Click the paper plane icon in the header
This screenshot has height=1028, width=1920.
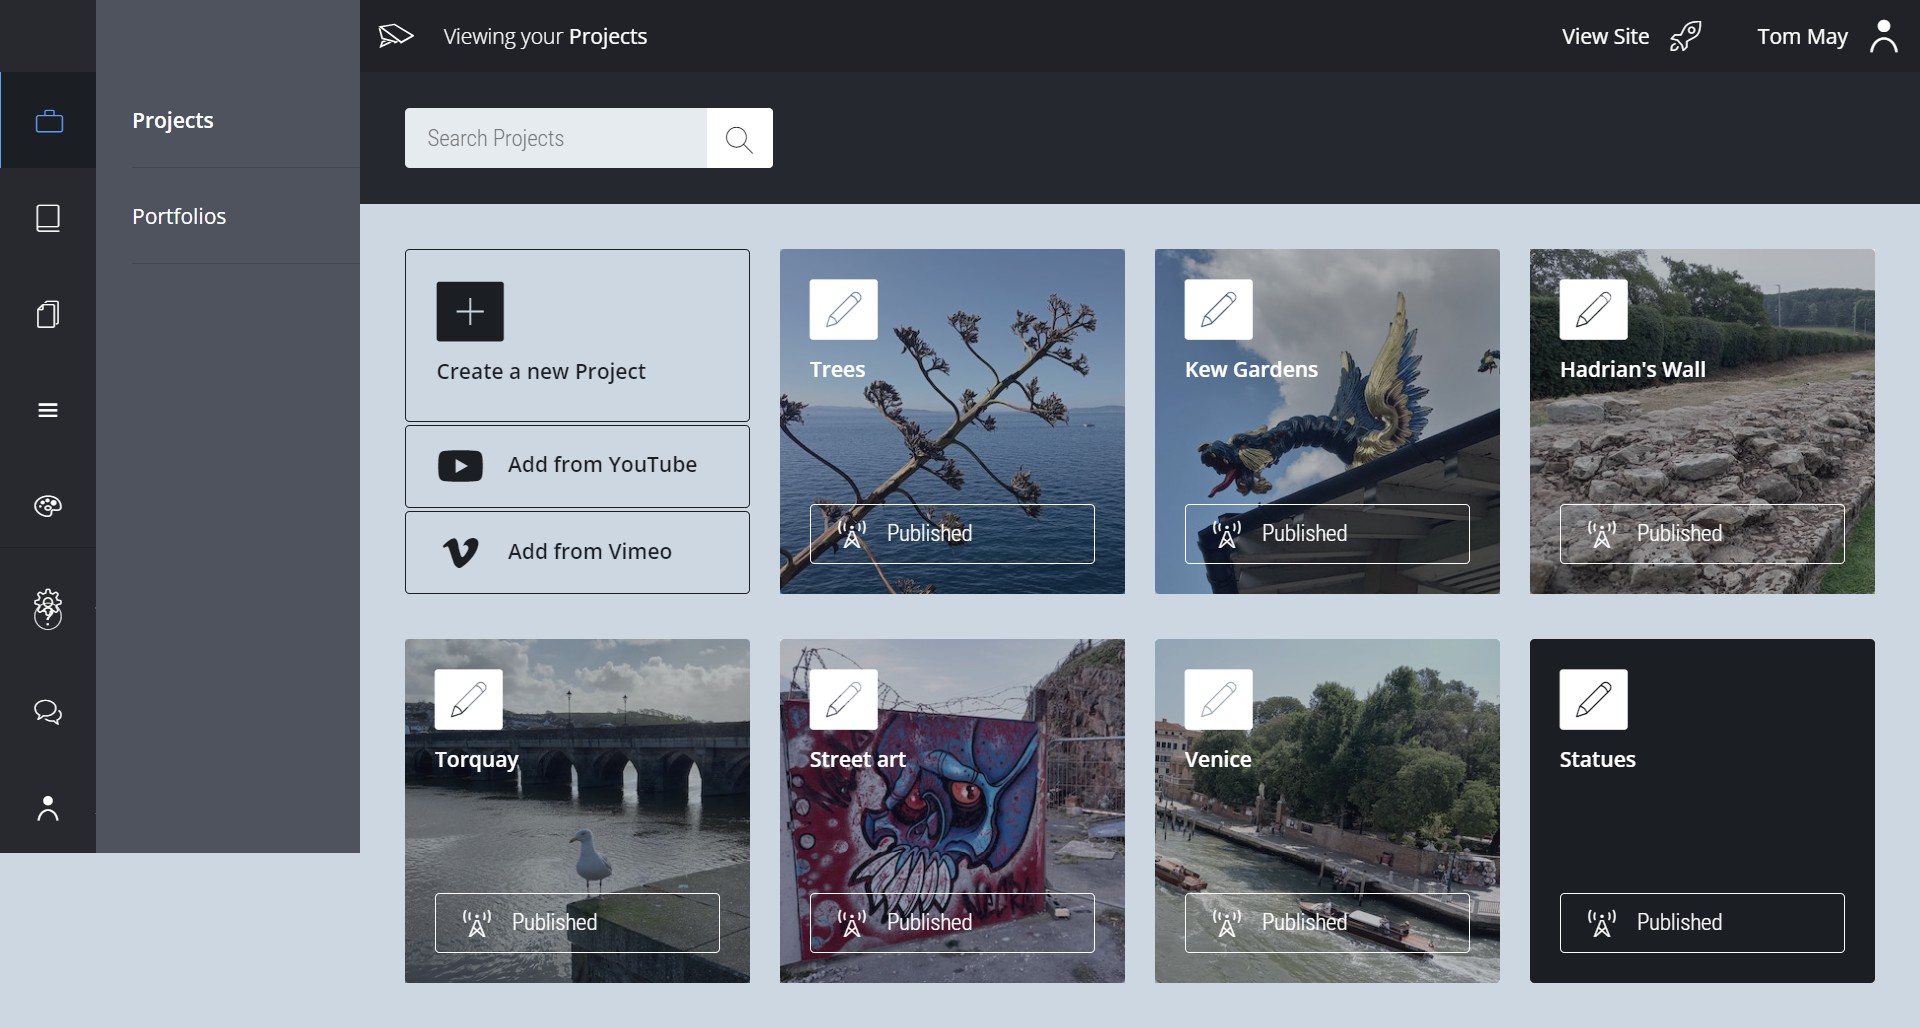coord(395,35)
